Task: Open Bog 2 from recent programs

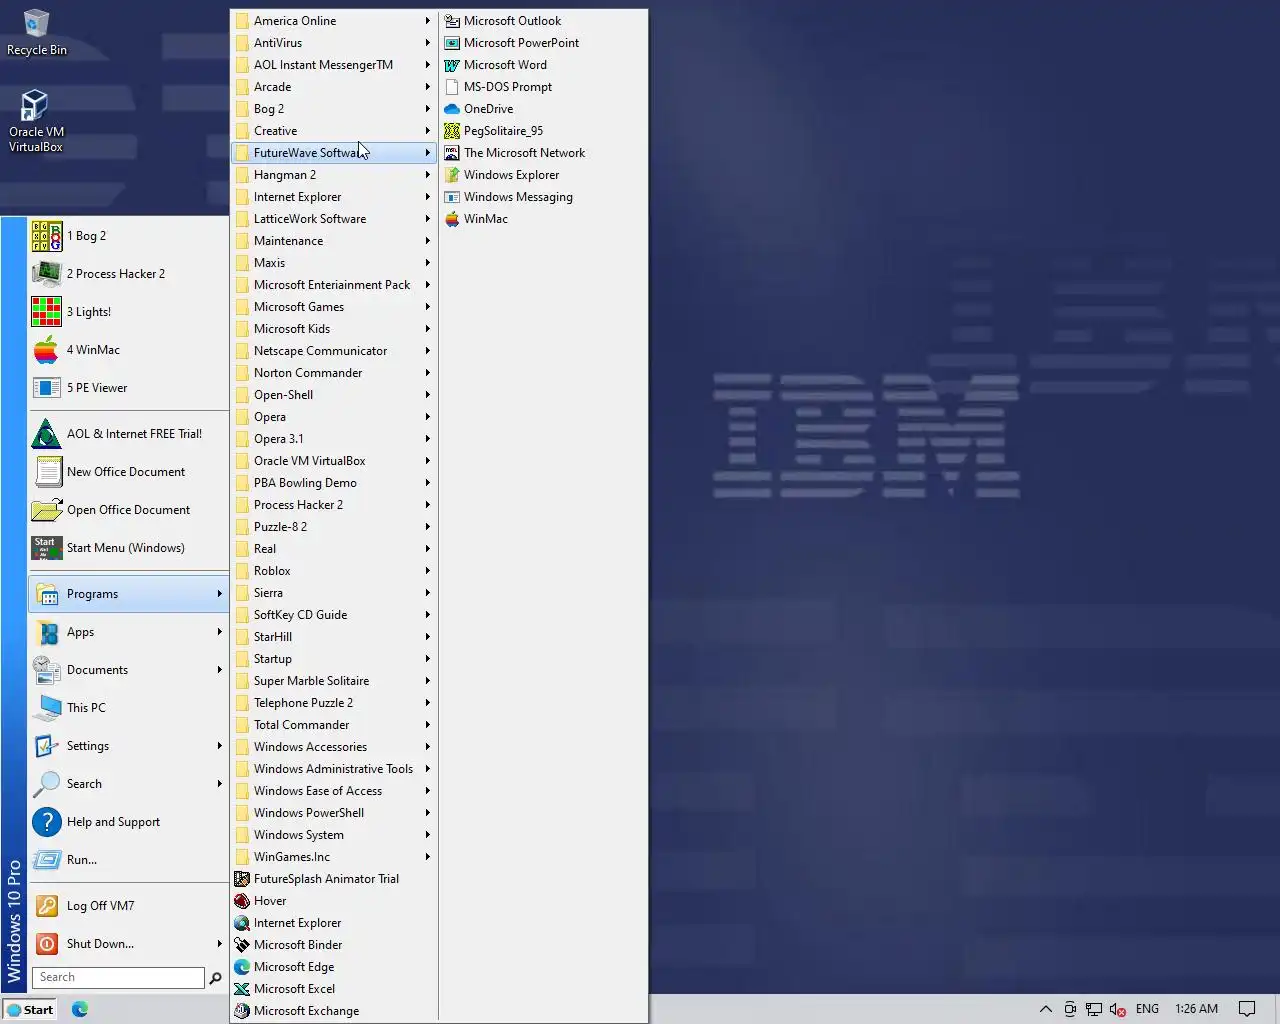Action: [x=129, y=236]
